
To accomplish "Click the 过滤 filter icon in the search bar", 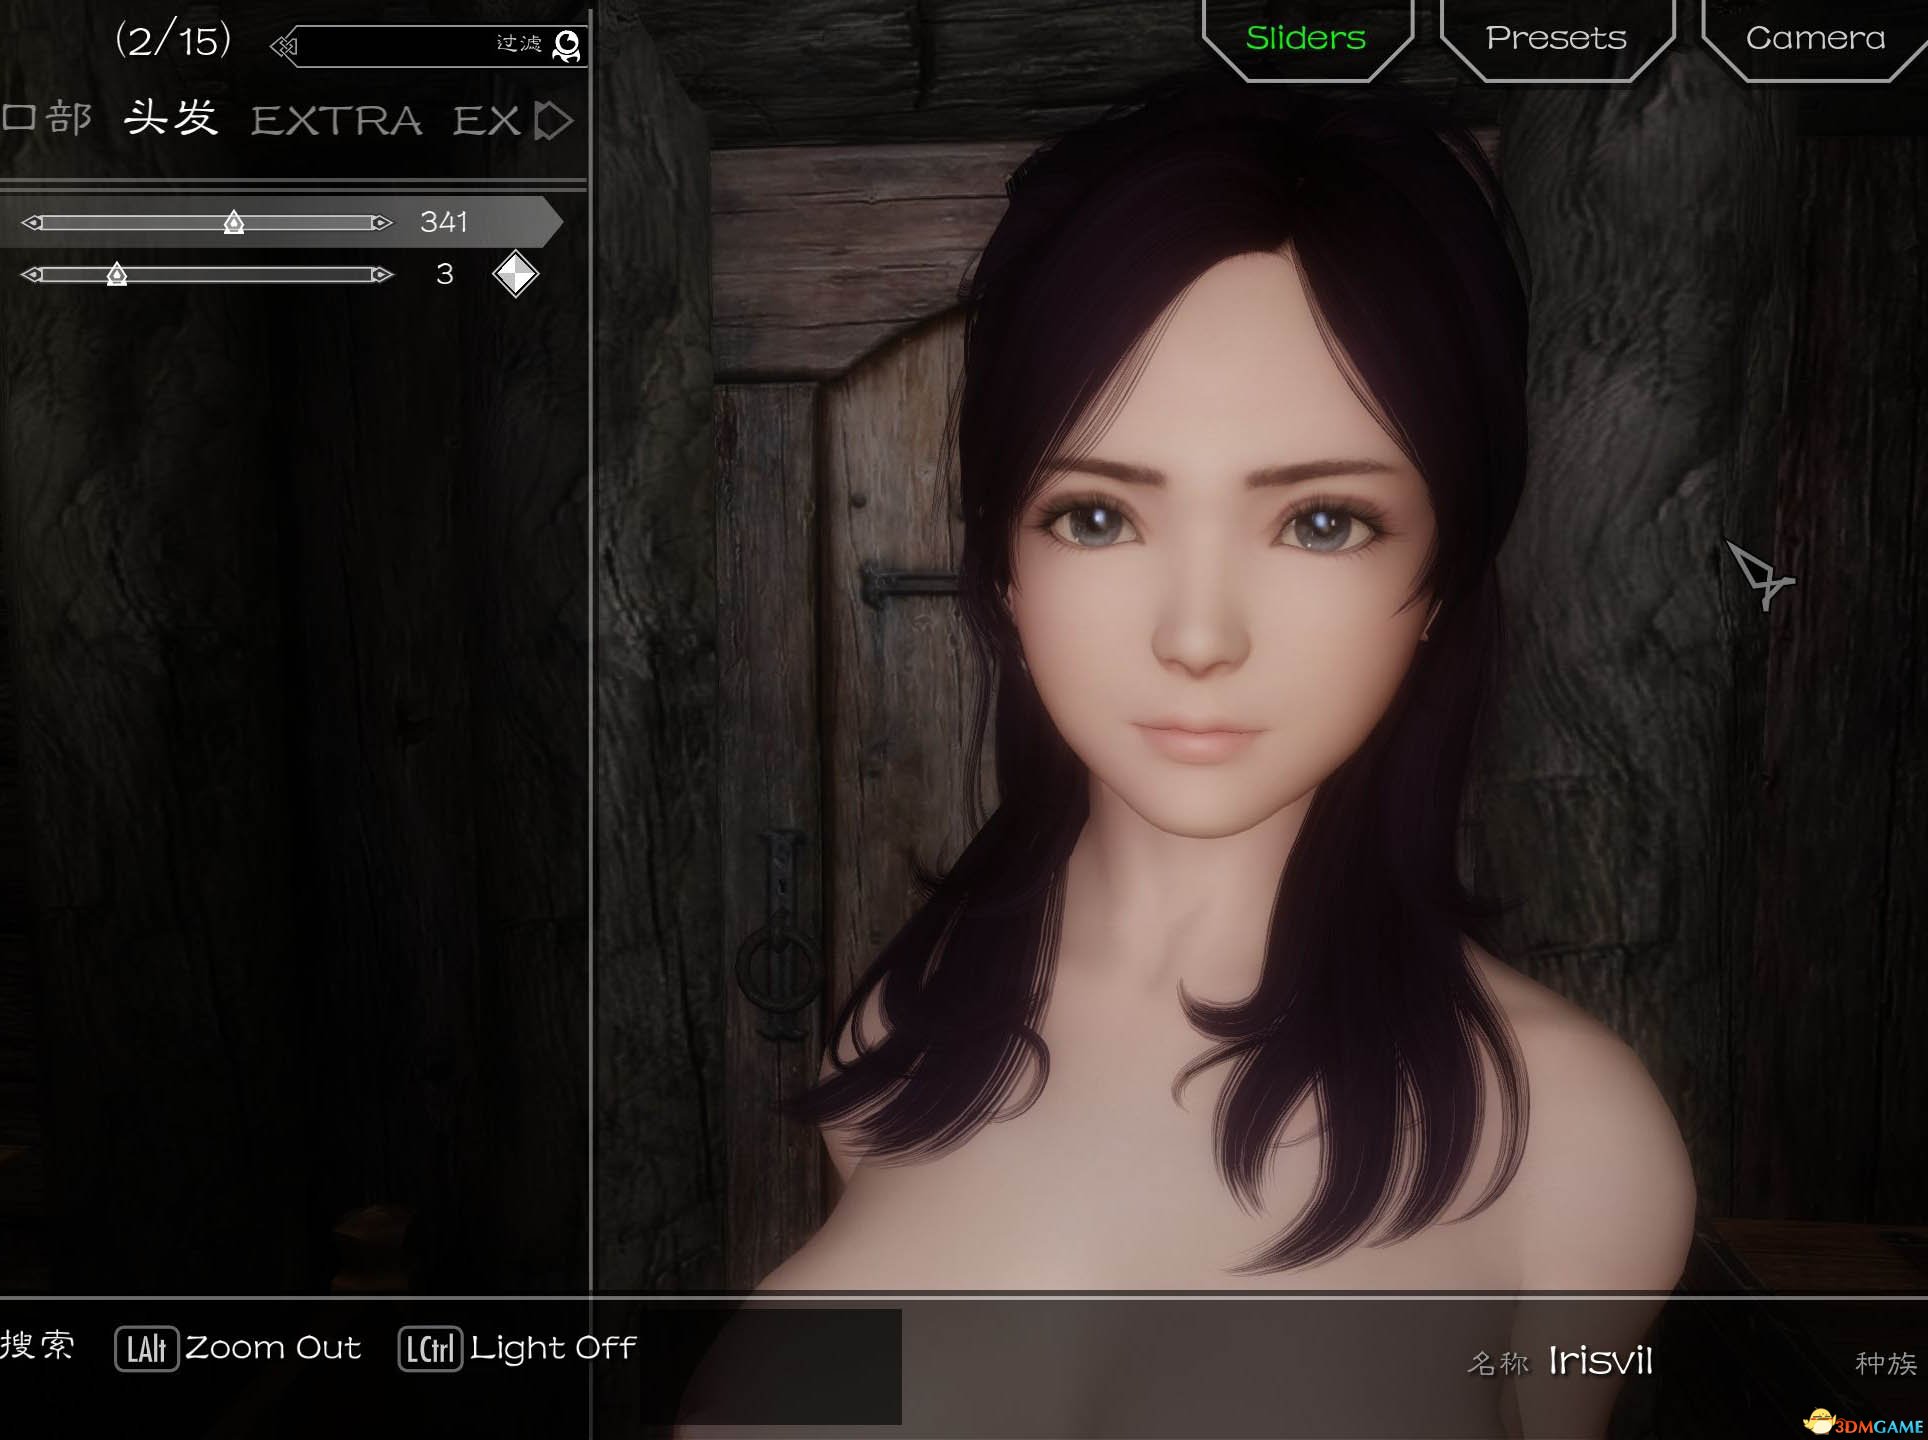I will [568, 44].
